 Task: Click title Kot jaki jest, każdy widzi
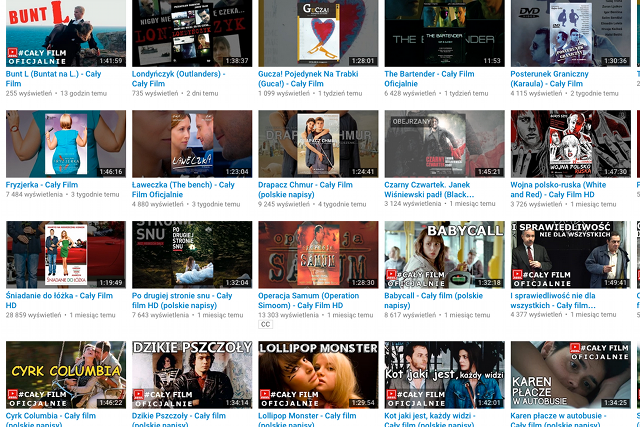click(429, 420)
